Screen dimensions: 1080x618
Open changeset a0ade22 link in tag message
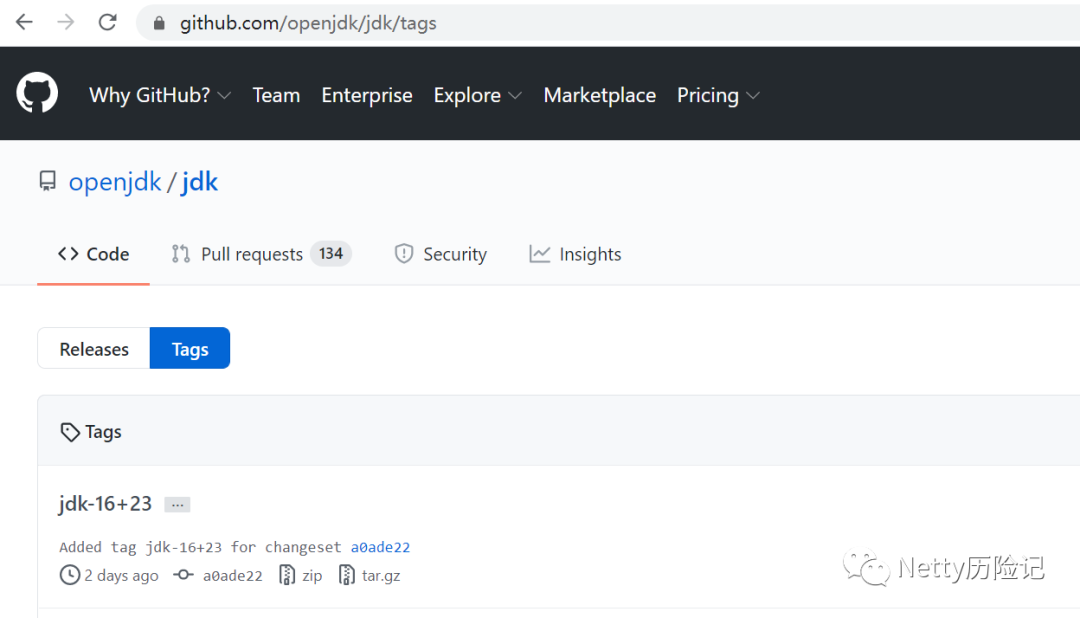pos(380,547)
